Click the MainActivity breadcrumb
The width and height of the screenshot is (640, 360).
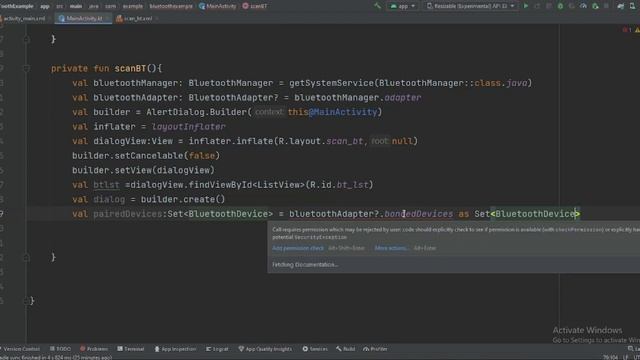click(x=218, y=6)
